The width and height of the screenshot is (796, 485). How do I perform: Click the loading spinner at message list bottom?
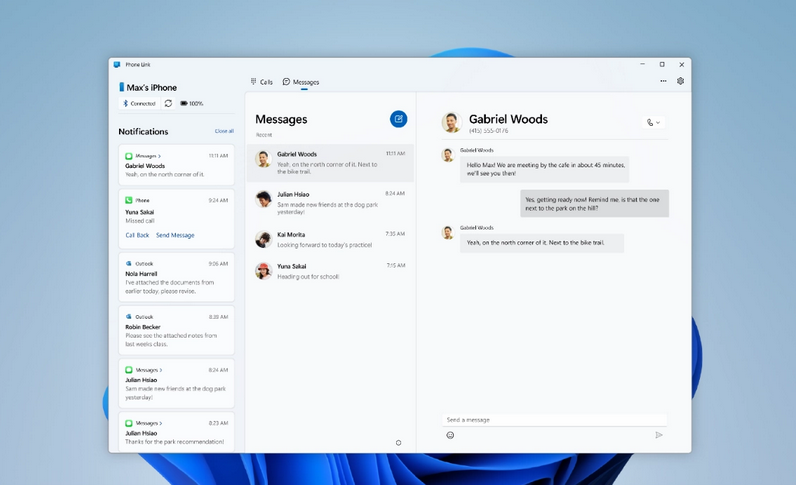(x=399, y=443)
